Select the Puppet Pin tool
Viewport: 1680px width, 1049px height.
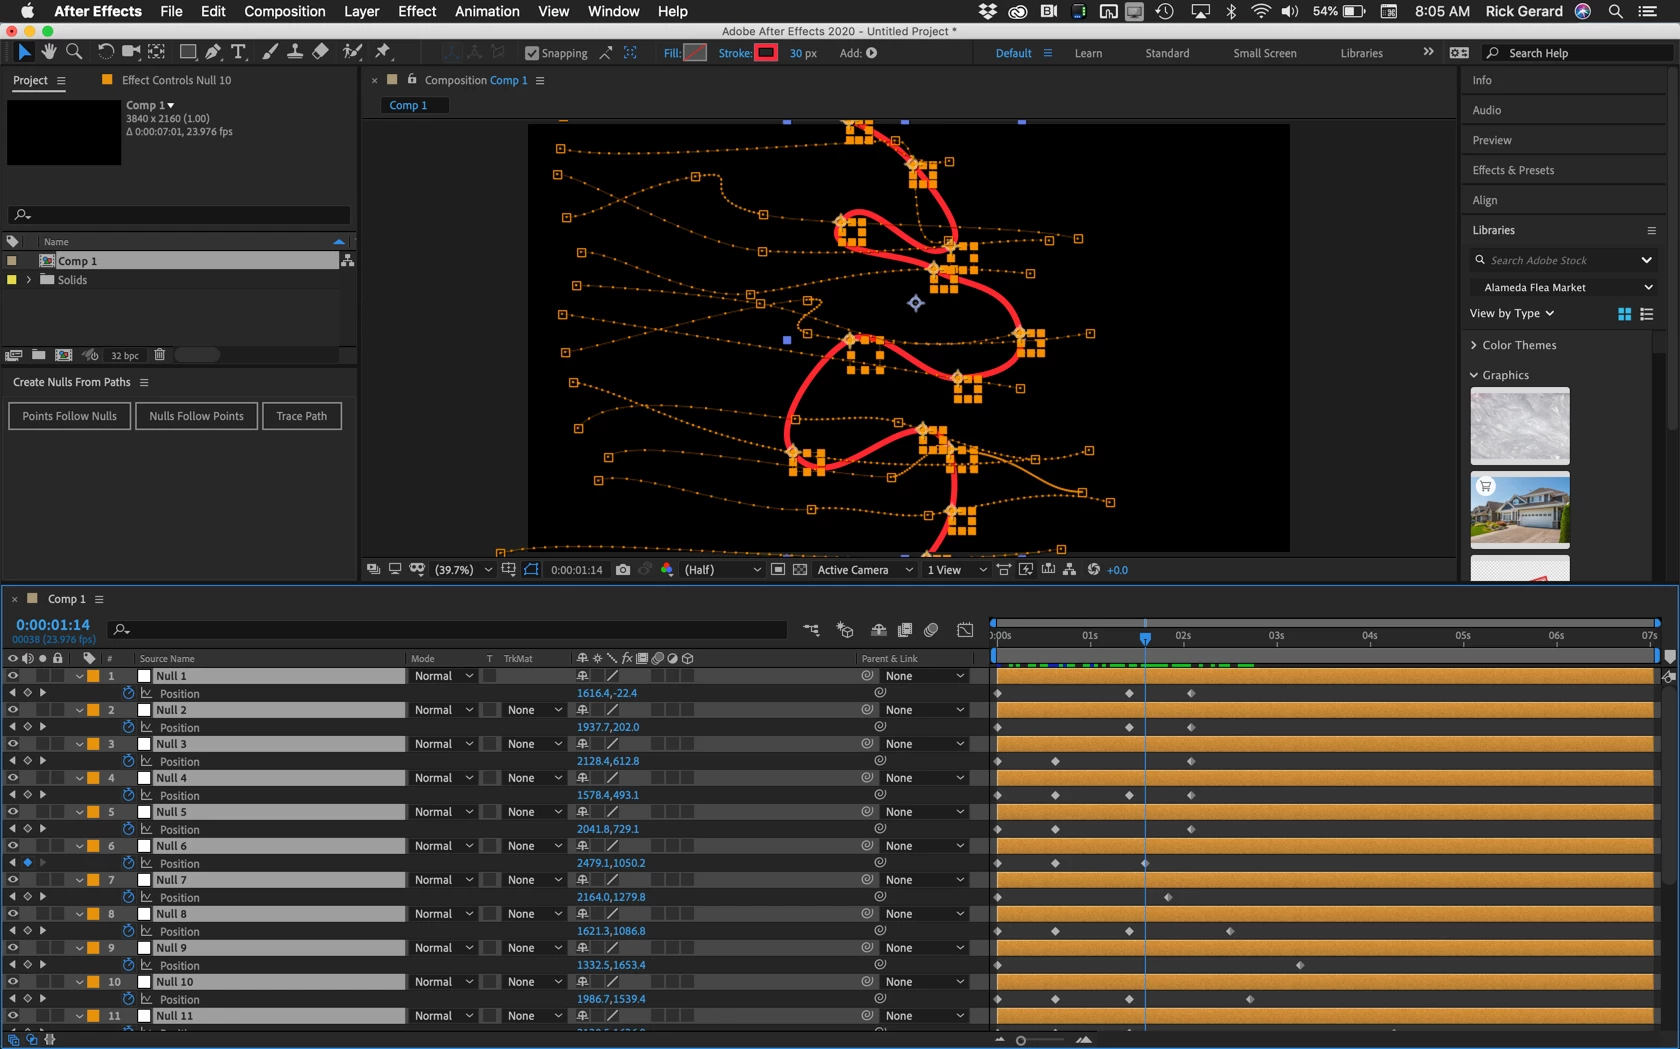[x=383, y=52]
